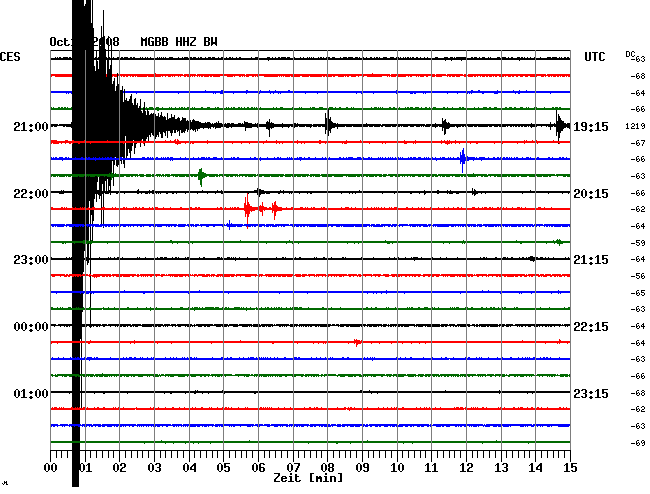Click minute axis tick label 04
The height and width of the screenshot is (494, 650).
click(x=189, y=468)
